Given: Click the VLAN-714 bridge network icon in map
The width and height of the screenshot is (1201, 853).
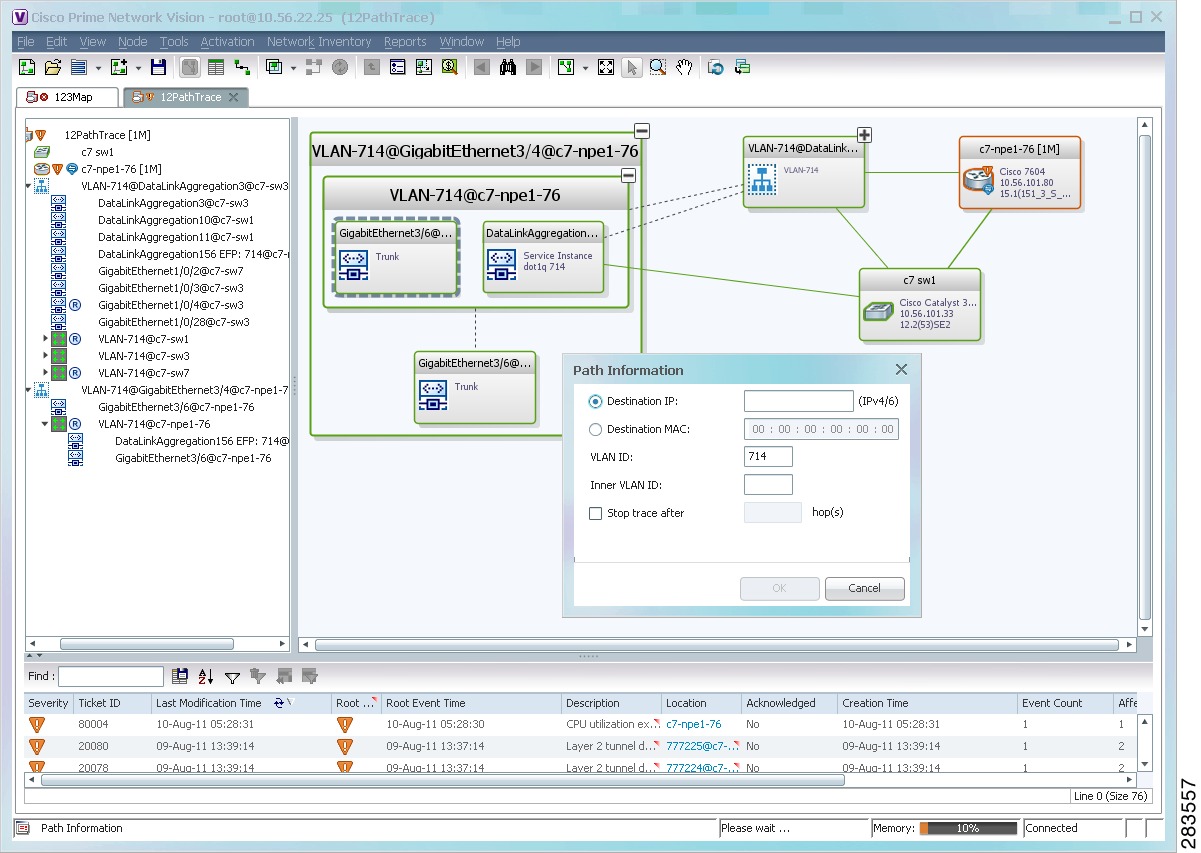Looking at the screenshot, I should click(x=762, y=179).
